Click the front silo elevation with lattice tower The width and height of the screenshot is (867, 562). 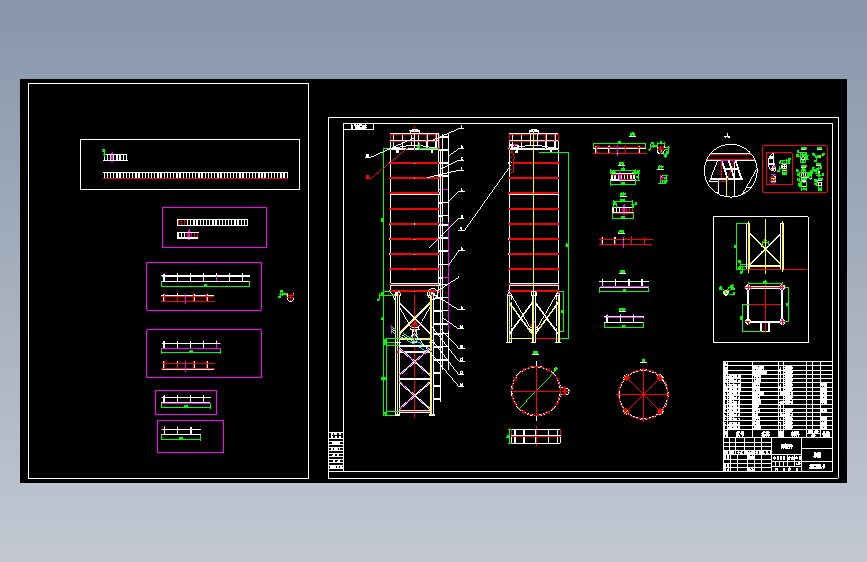[x=414, y=271]
